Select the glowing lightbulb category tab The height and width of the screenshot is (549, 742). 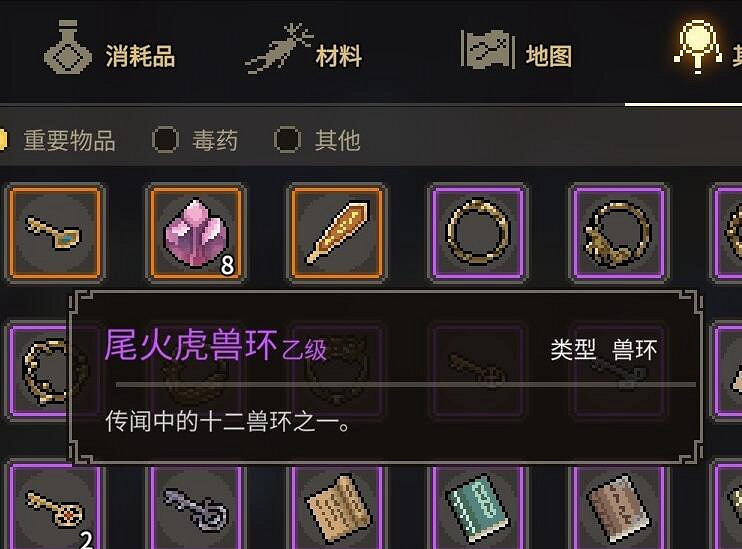[x=706, y=46]
